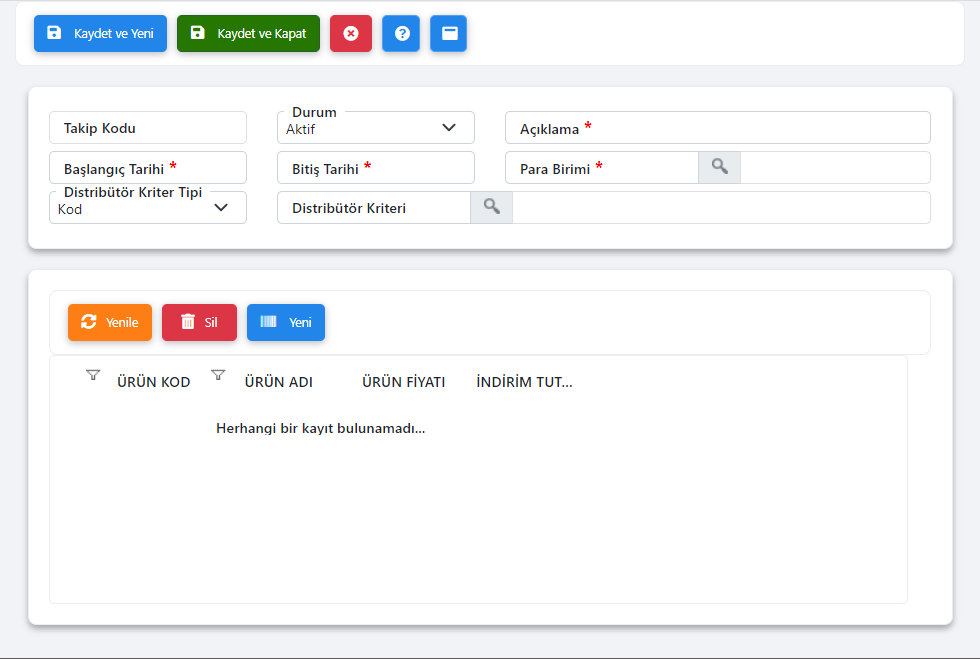
Task: Add a new row with Yeni button
Action: point(286,322)
